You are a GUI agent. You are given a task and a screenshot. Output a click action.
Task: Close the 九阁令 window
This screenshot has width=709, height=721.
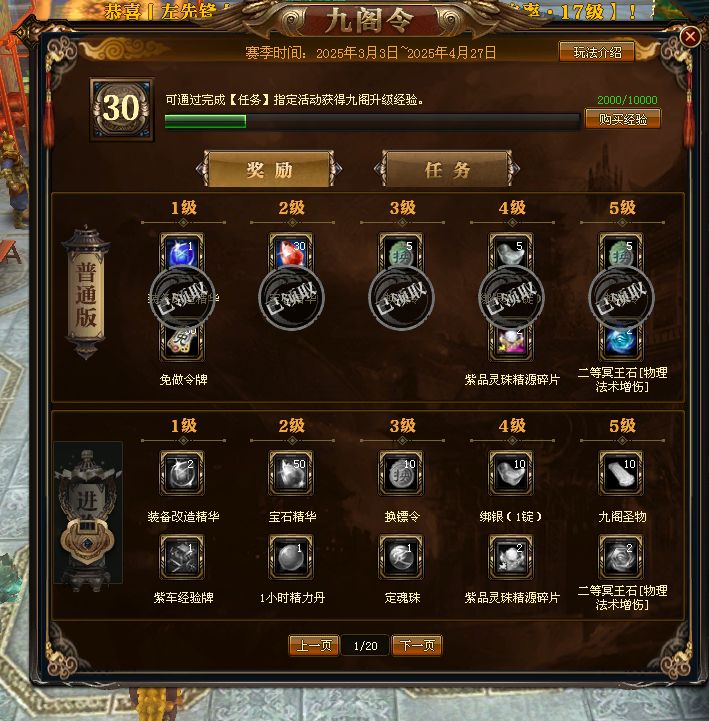click(x=690, y=36)
